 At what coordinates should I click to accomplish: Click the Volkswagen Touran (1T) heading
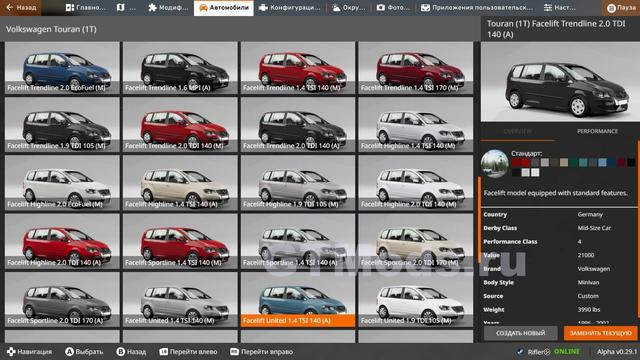(x=51, y=29)
